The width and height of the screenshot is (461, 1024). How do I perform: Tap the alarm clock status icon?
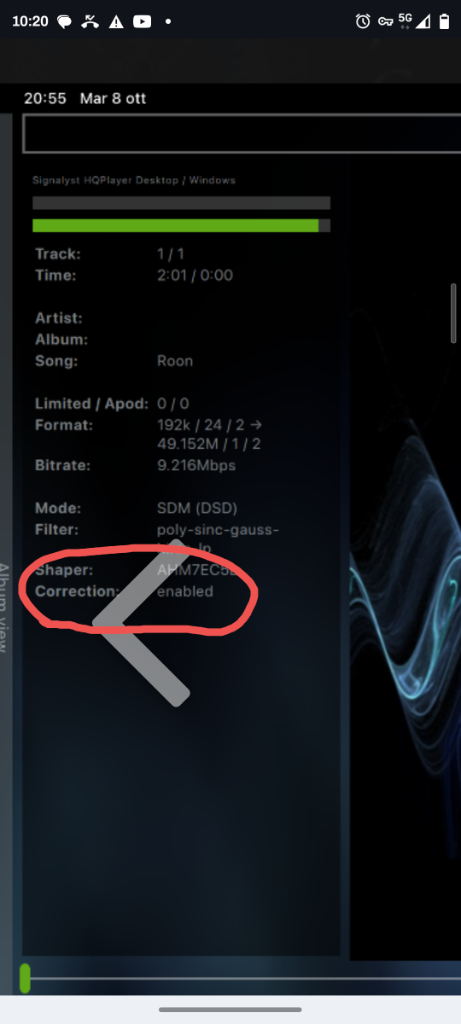coord(363,22)
